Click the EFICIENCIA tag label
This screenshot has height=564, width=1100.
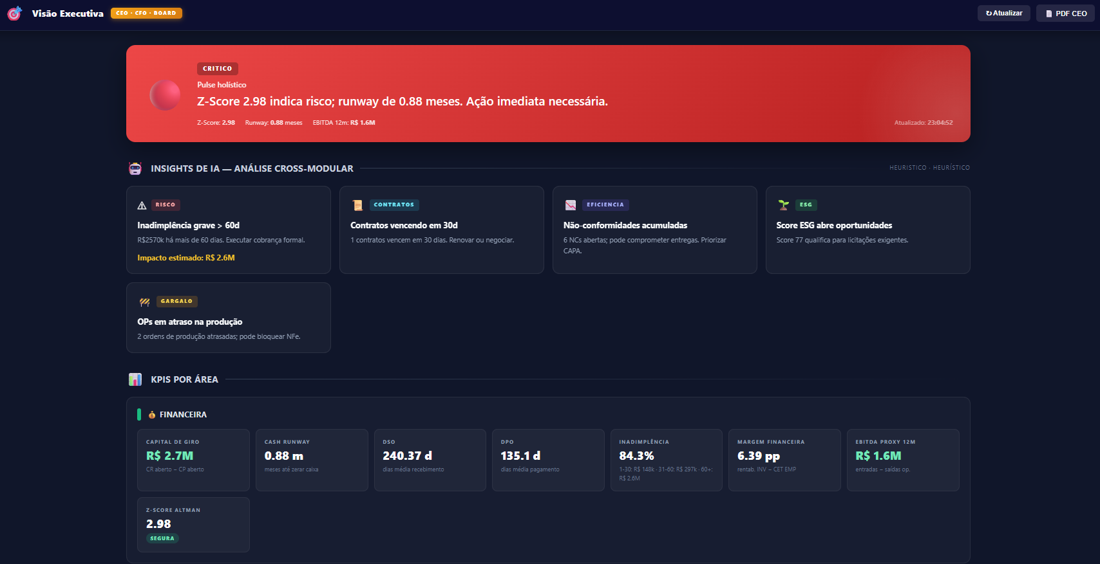point(605,205)
